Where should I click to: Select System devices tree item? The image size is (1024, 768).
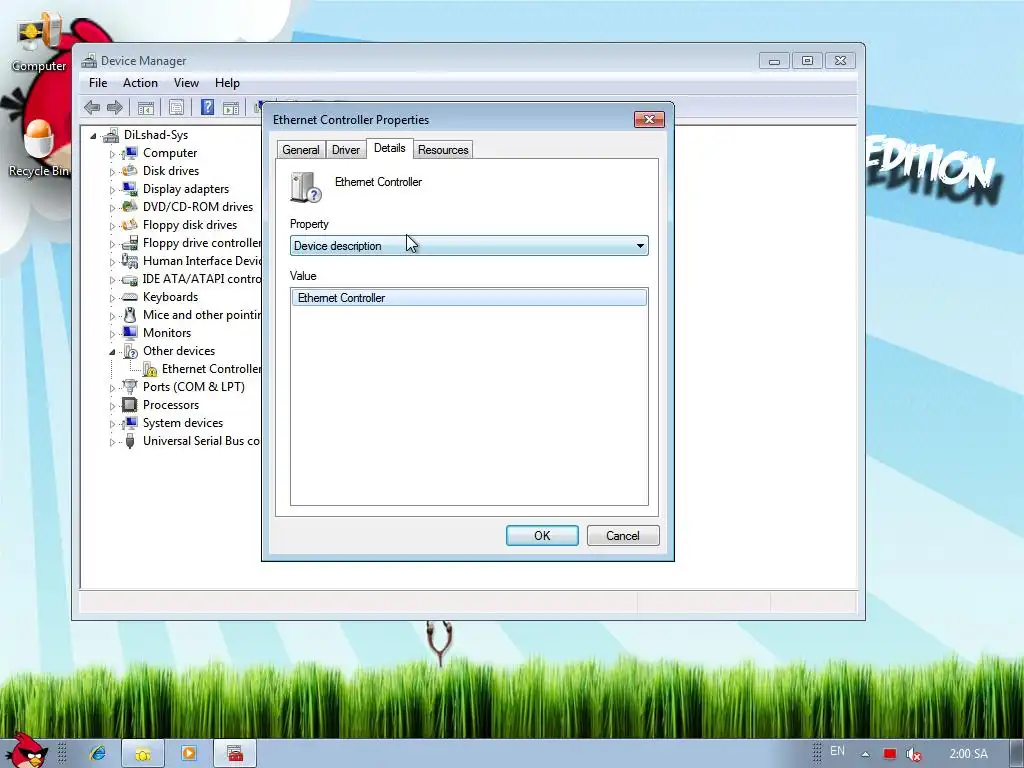tap(183, 423)
